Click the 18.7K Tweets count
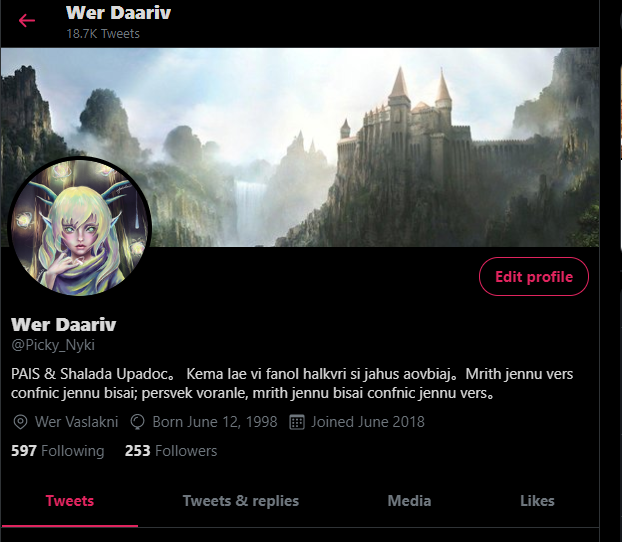Screen dimensions: 622x542 (103, 34)
